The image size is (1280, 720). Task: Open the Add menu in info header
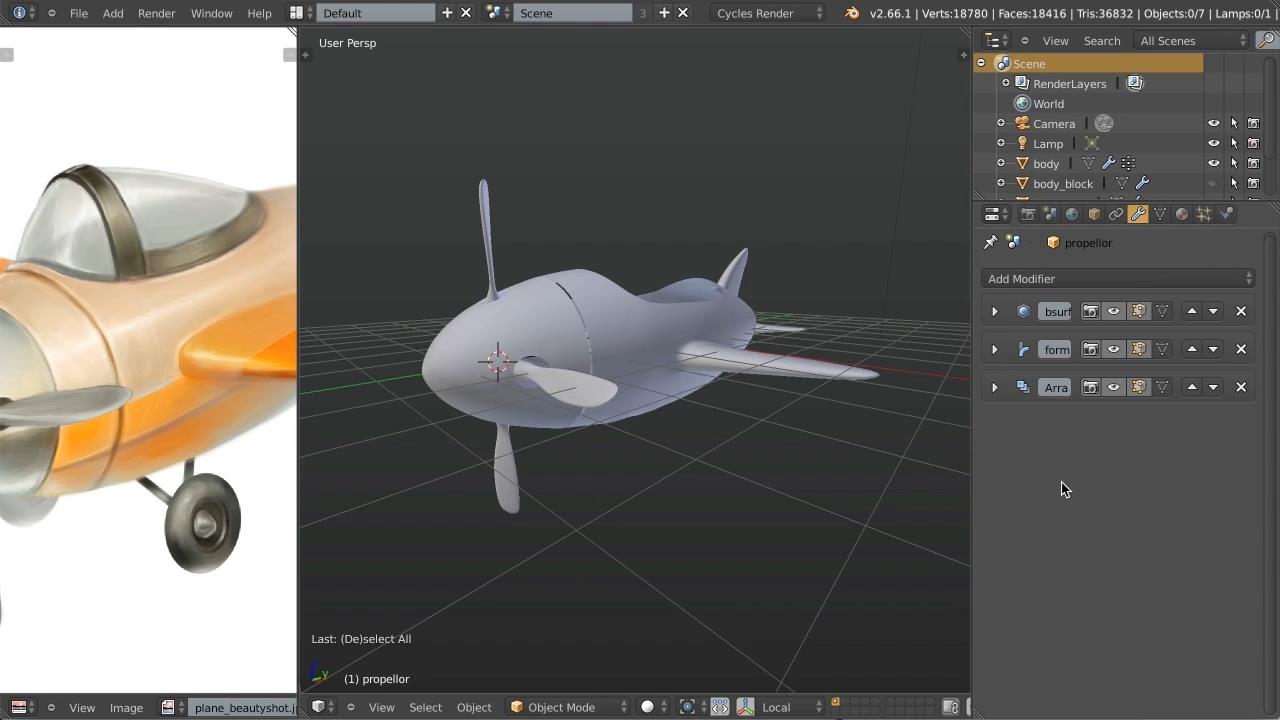point(113,13)
